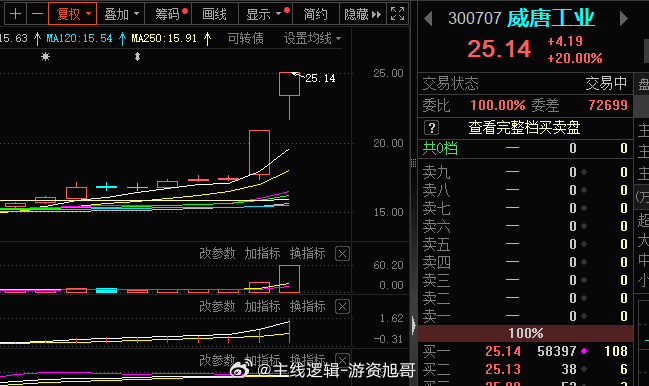Close the bottom indicator panel

pos(342,360)
